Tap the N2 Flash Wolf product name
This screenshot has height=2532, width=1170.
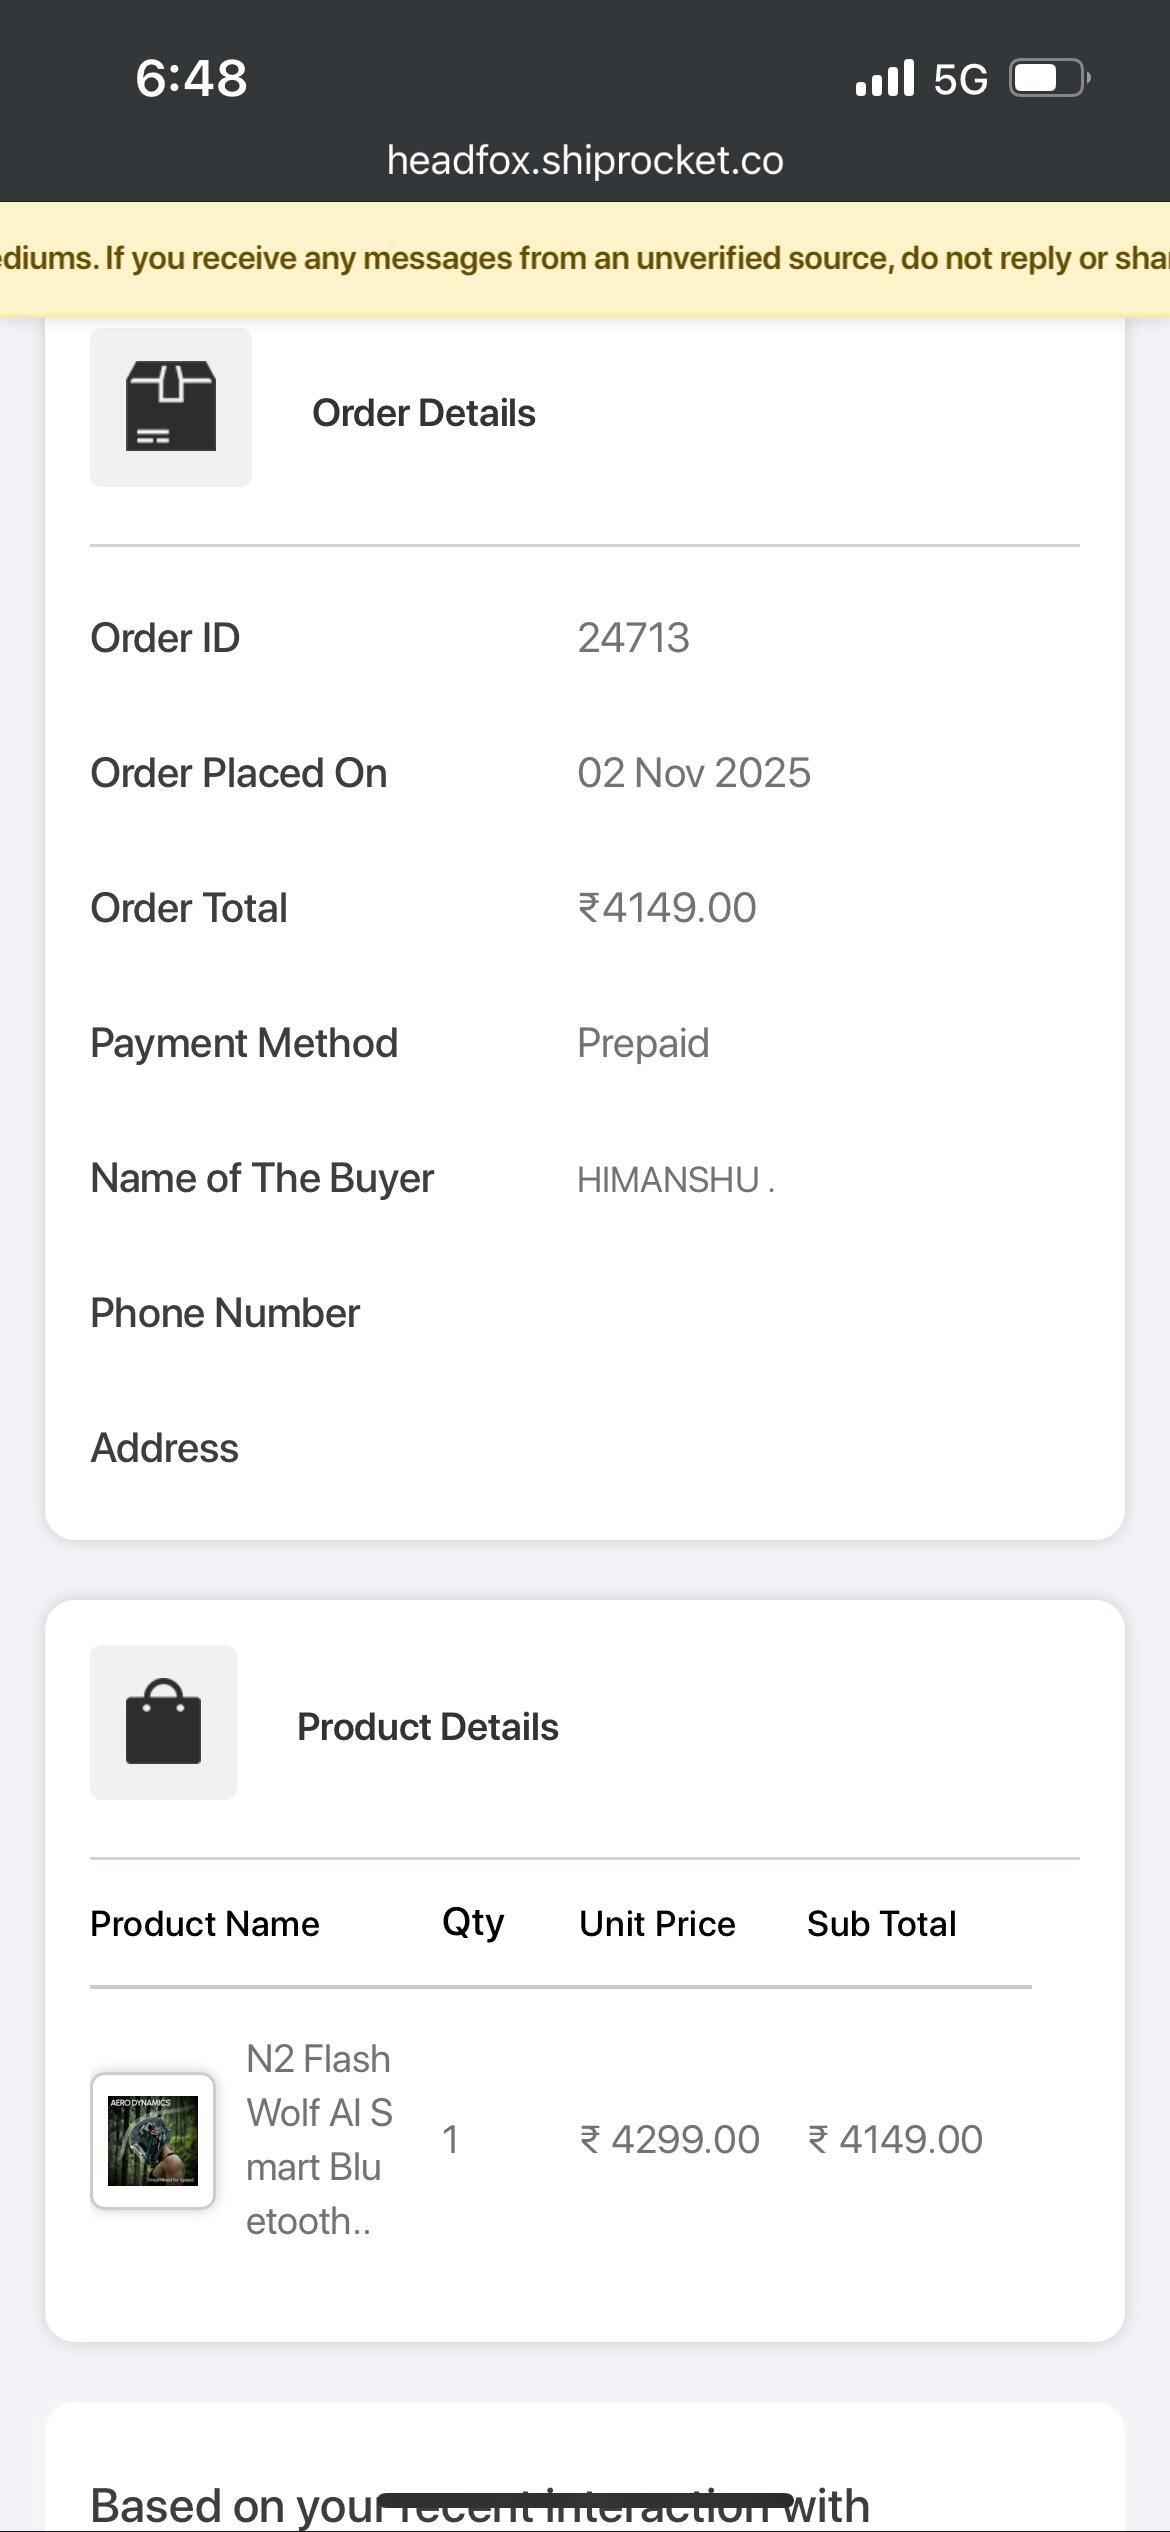click(319, 2140)
